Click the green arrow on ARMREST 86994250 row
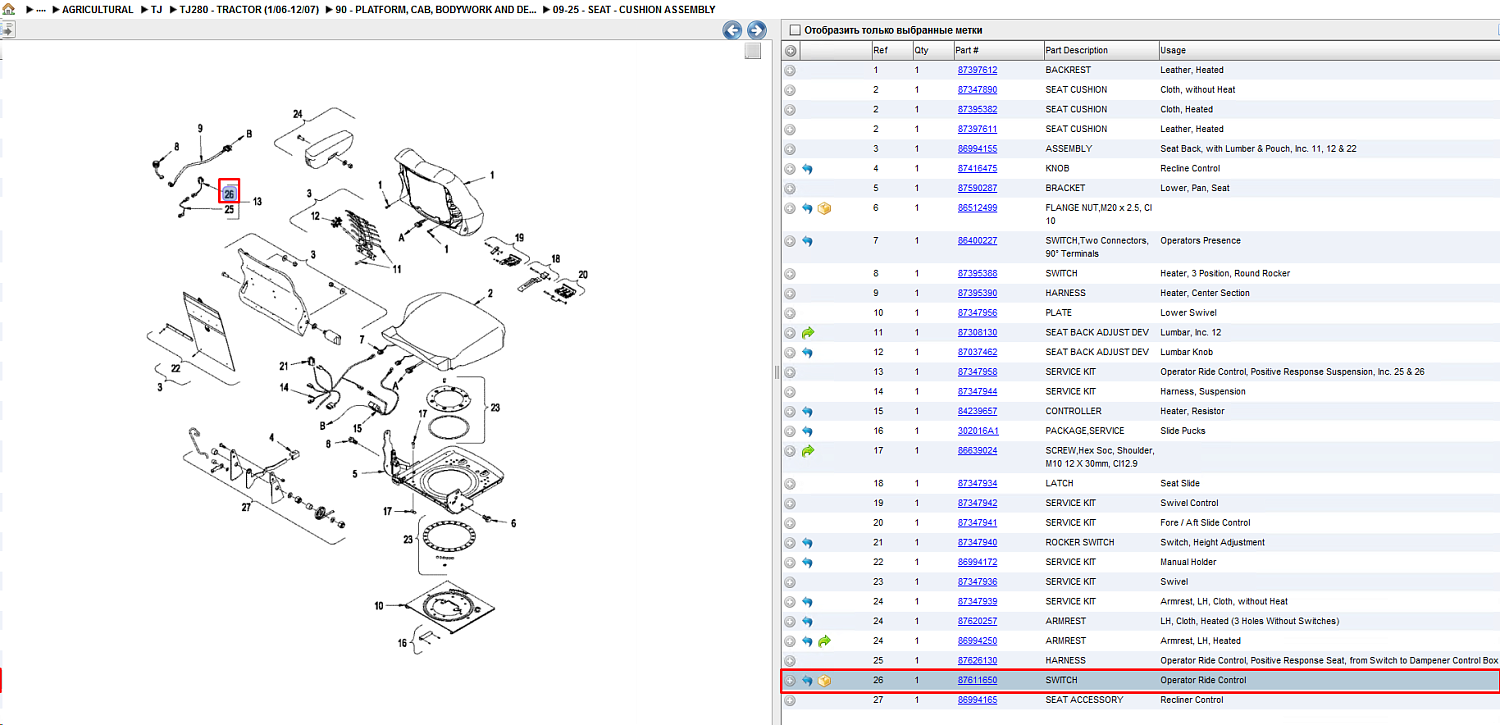Image resolution: width=1500 pixels, height=725 pixels. pyautogui.click(x=824, y=641)
